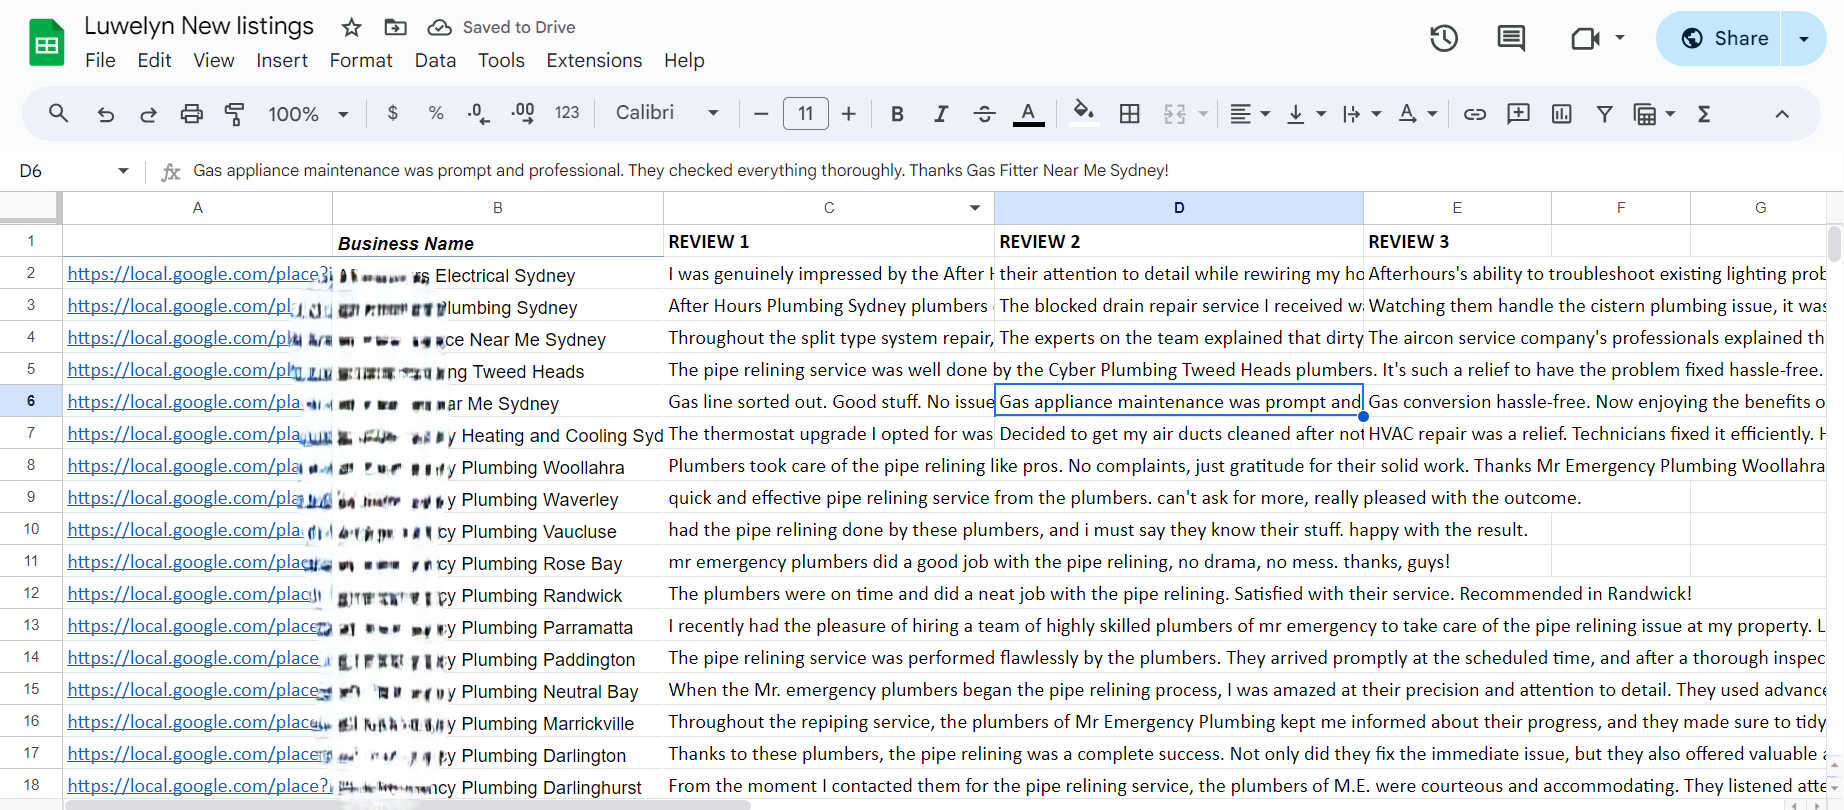Click the font size field showing 11
The height and width of the screenshot is (810, 1844).
[x=806, y=114]
